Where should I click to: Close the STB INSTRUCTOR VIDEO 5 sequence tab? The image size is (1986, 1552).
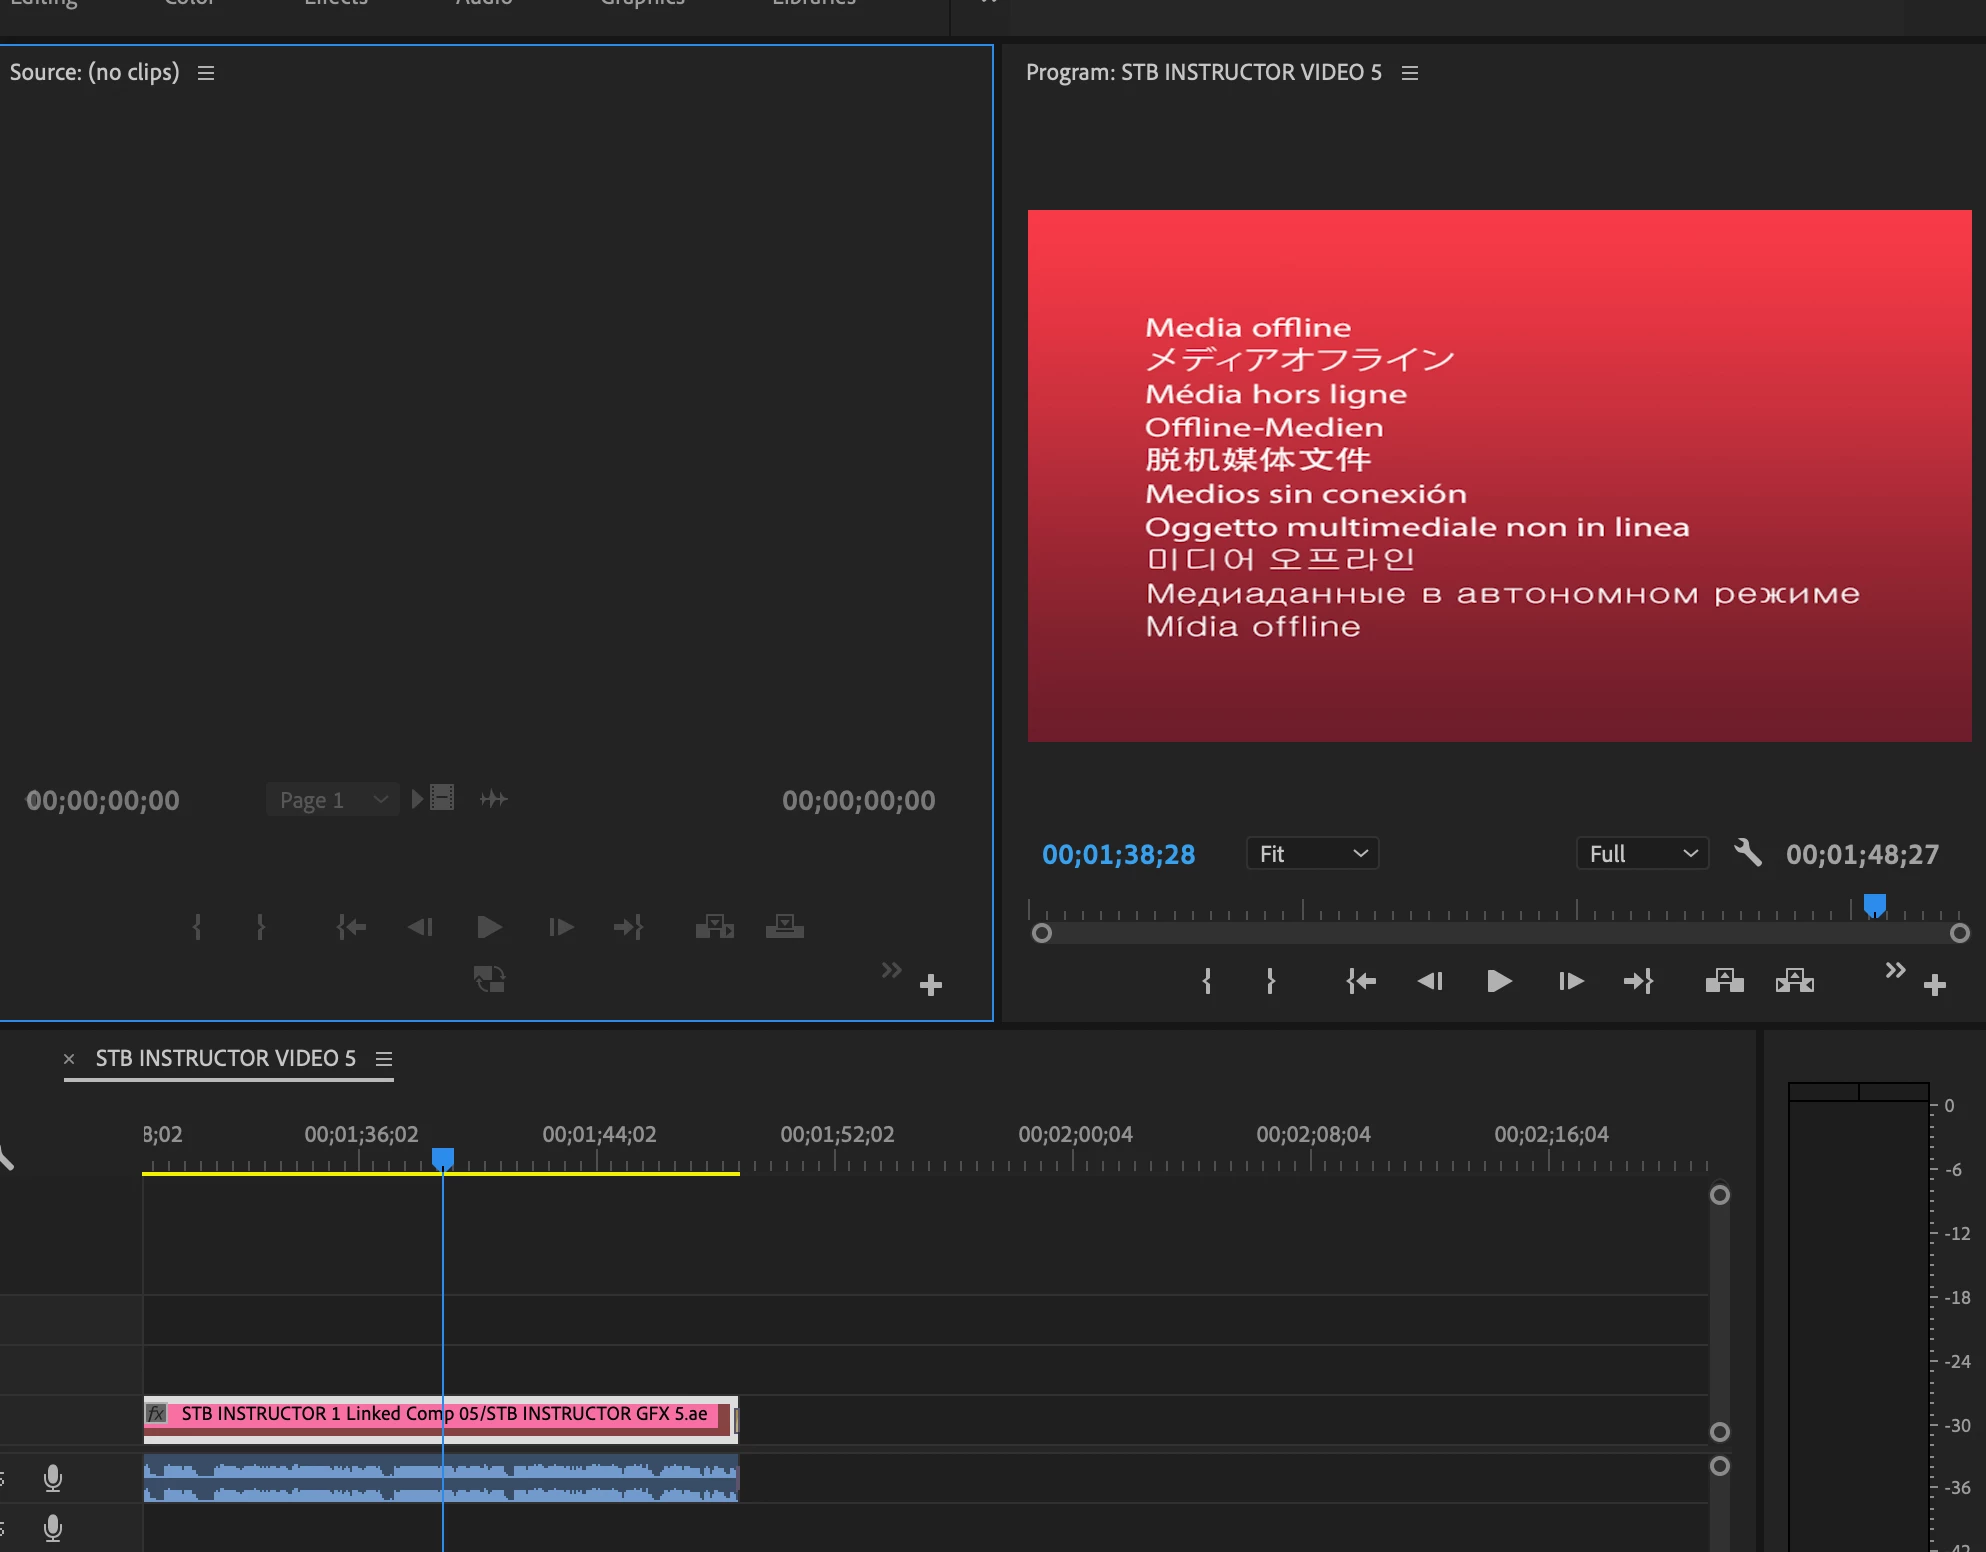click(x=69, y=1059)
